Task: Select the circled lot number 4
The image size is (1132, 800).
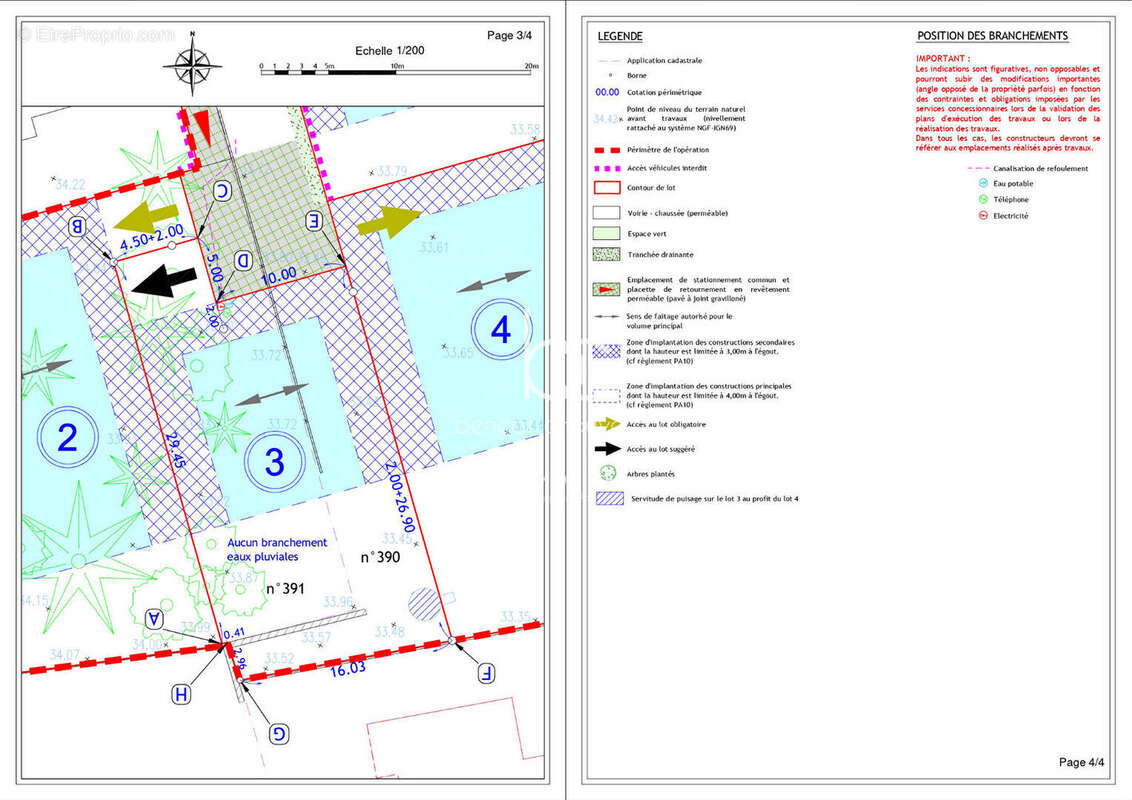Action: pyautogui.click(x=501, y=329)
